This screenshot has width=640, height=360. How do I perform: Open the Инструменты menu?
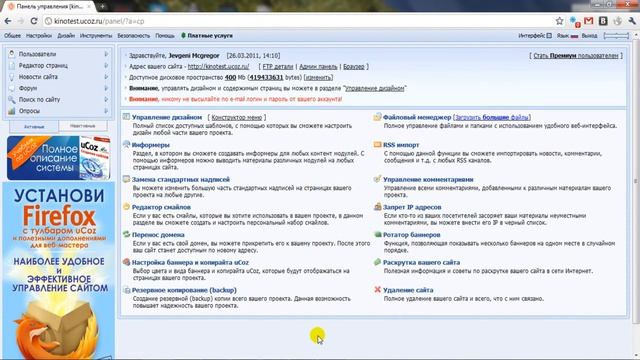pos(96,36)
